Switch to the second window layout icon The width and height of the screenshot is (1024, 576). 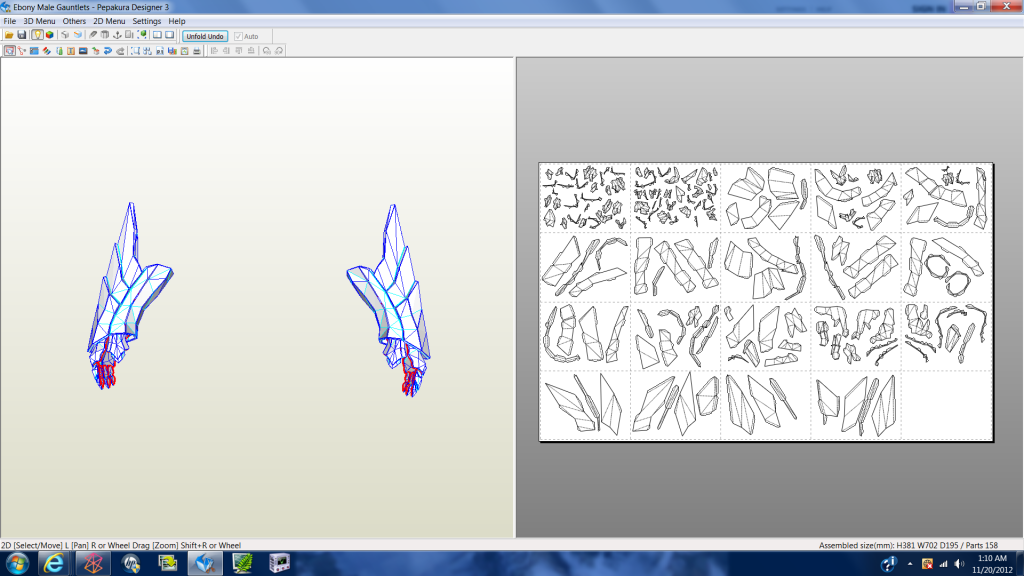pyautogui.click(x=170, y=35)
